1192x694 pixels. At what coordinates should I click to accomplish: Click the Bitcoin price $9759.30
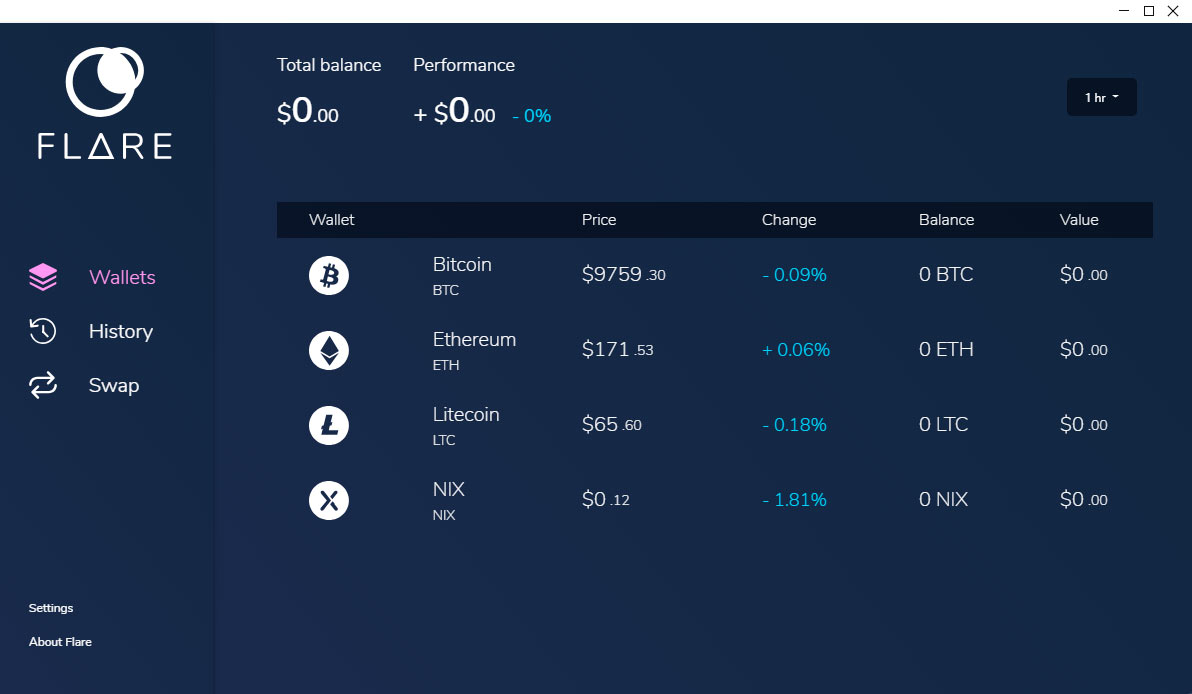point(623,274)
